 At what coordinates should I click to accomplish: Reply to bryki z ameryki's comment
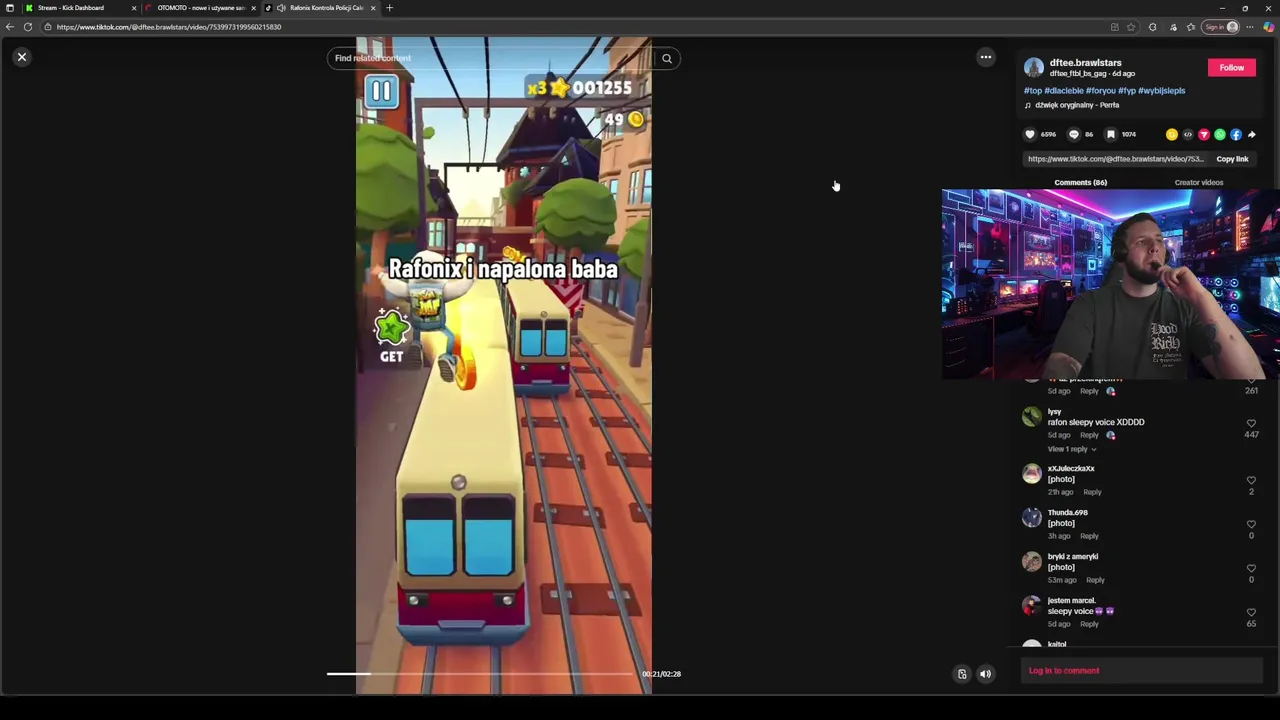[1095, 580]
